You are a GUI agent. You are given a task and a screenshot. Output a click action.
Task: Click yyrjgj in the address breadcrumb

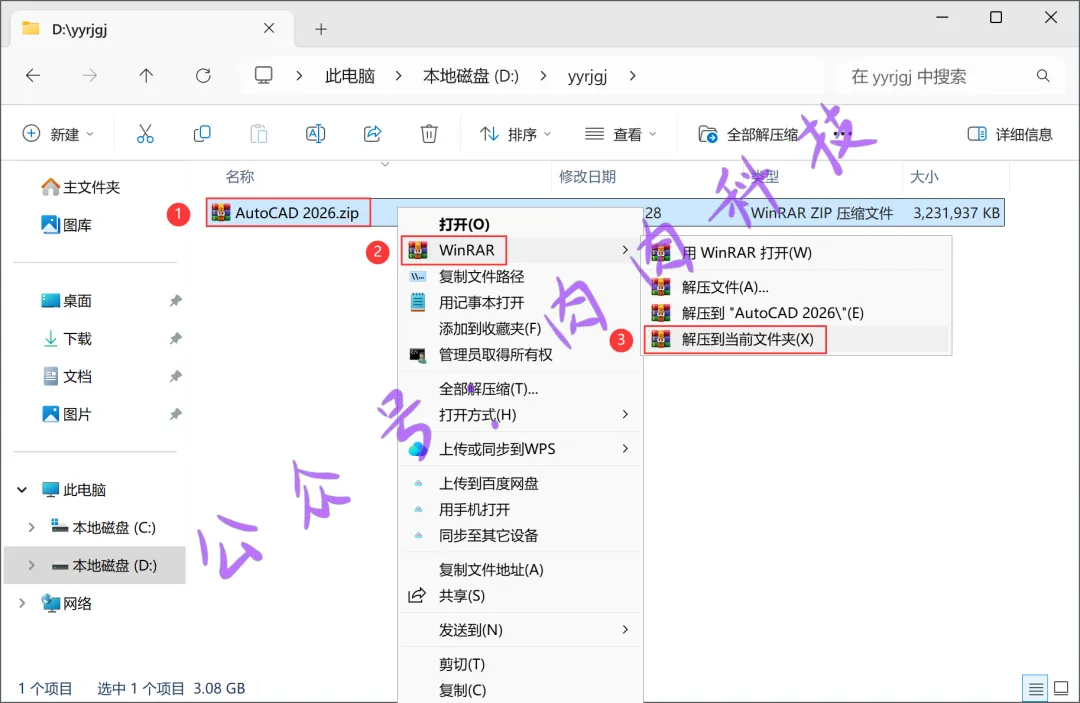click(588, 76)
